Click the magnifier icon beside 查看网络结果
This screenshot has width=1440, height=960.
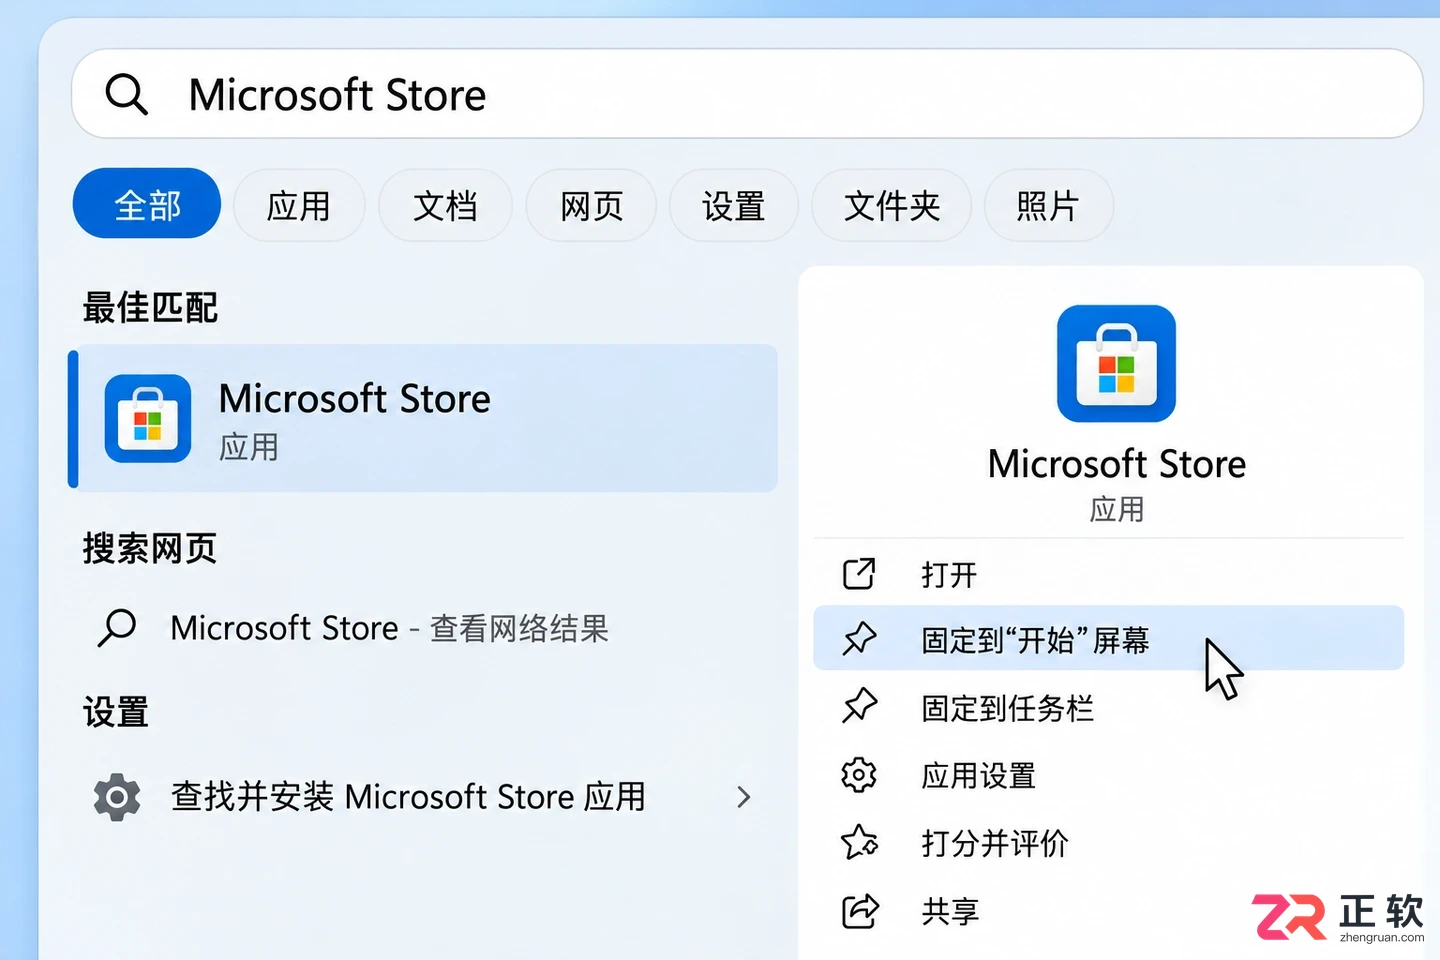117,628
